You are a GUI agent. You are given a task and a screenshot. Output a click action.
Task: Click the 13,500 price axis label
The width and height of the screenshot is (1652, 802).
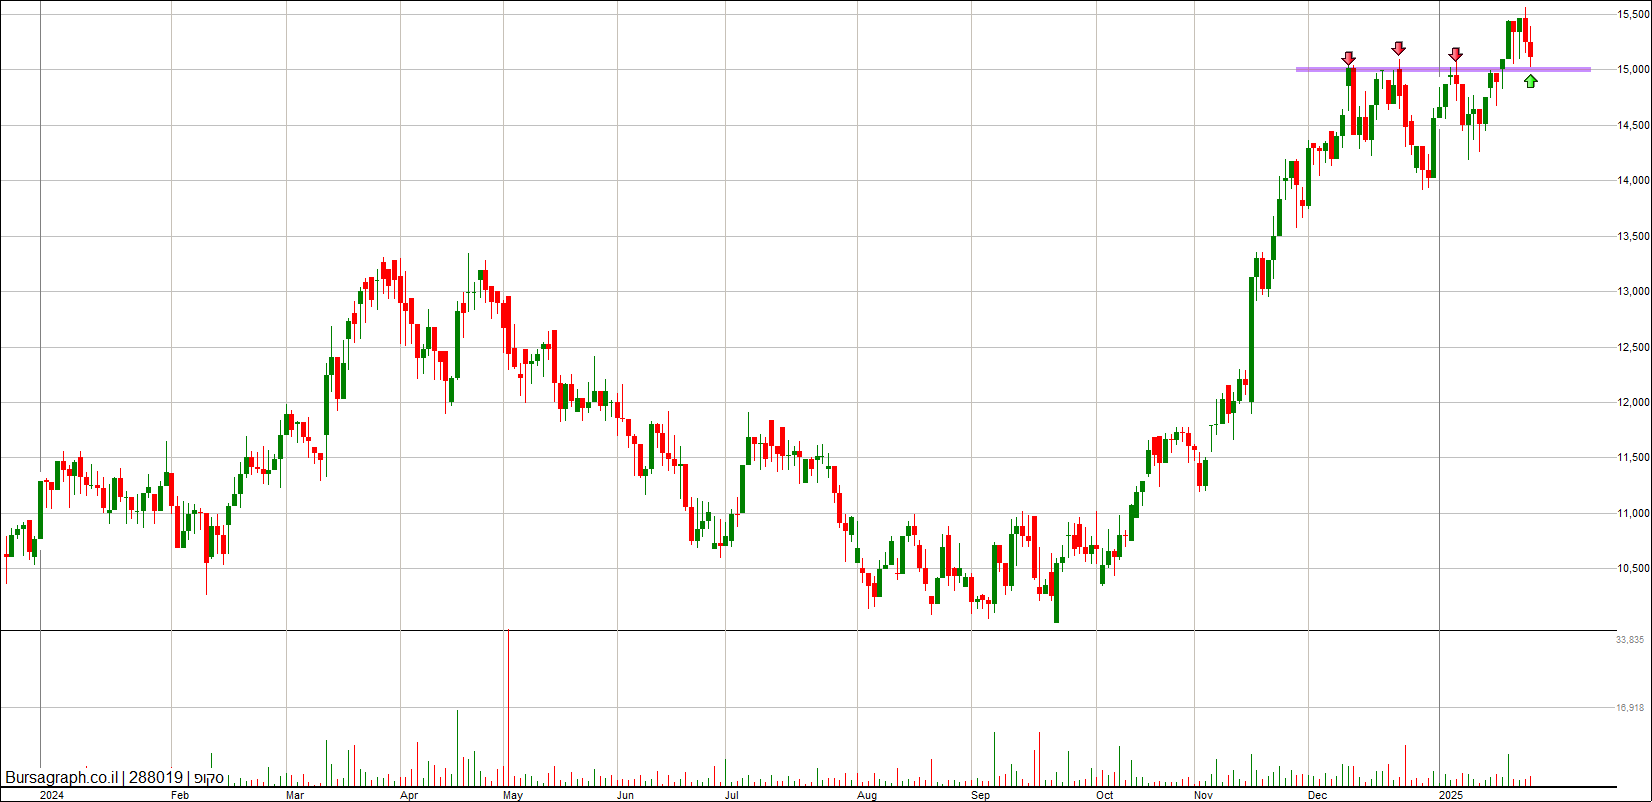[x=1634, y=237]
